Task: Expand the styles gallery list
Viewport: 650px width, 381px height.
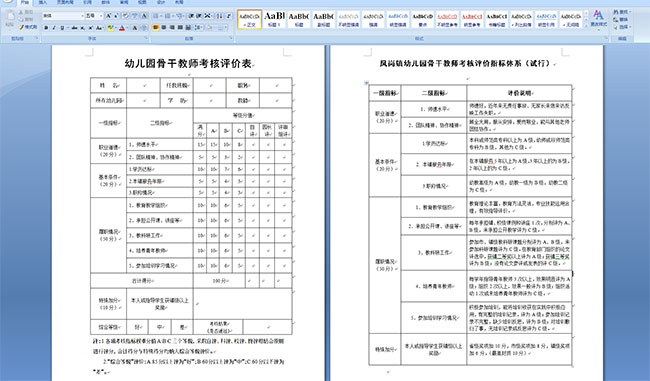Action: coord(586,26)
